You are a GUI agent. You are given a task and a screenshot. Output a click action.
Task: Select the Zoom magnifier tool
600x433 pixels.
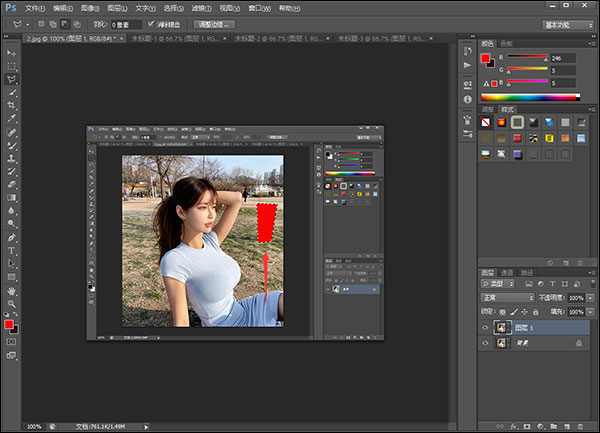click(12, 303)
